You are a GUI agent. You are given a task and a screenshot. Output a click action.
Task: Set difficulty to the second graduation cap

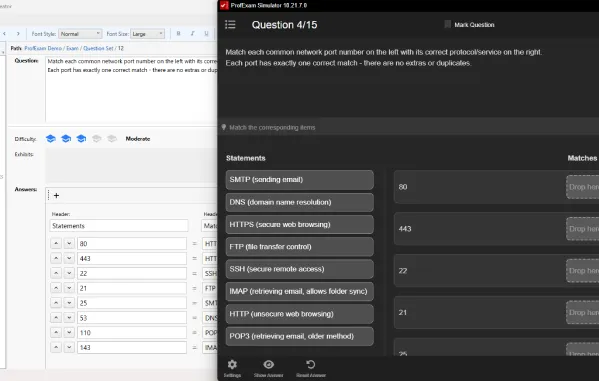click(x=66, y=139)
